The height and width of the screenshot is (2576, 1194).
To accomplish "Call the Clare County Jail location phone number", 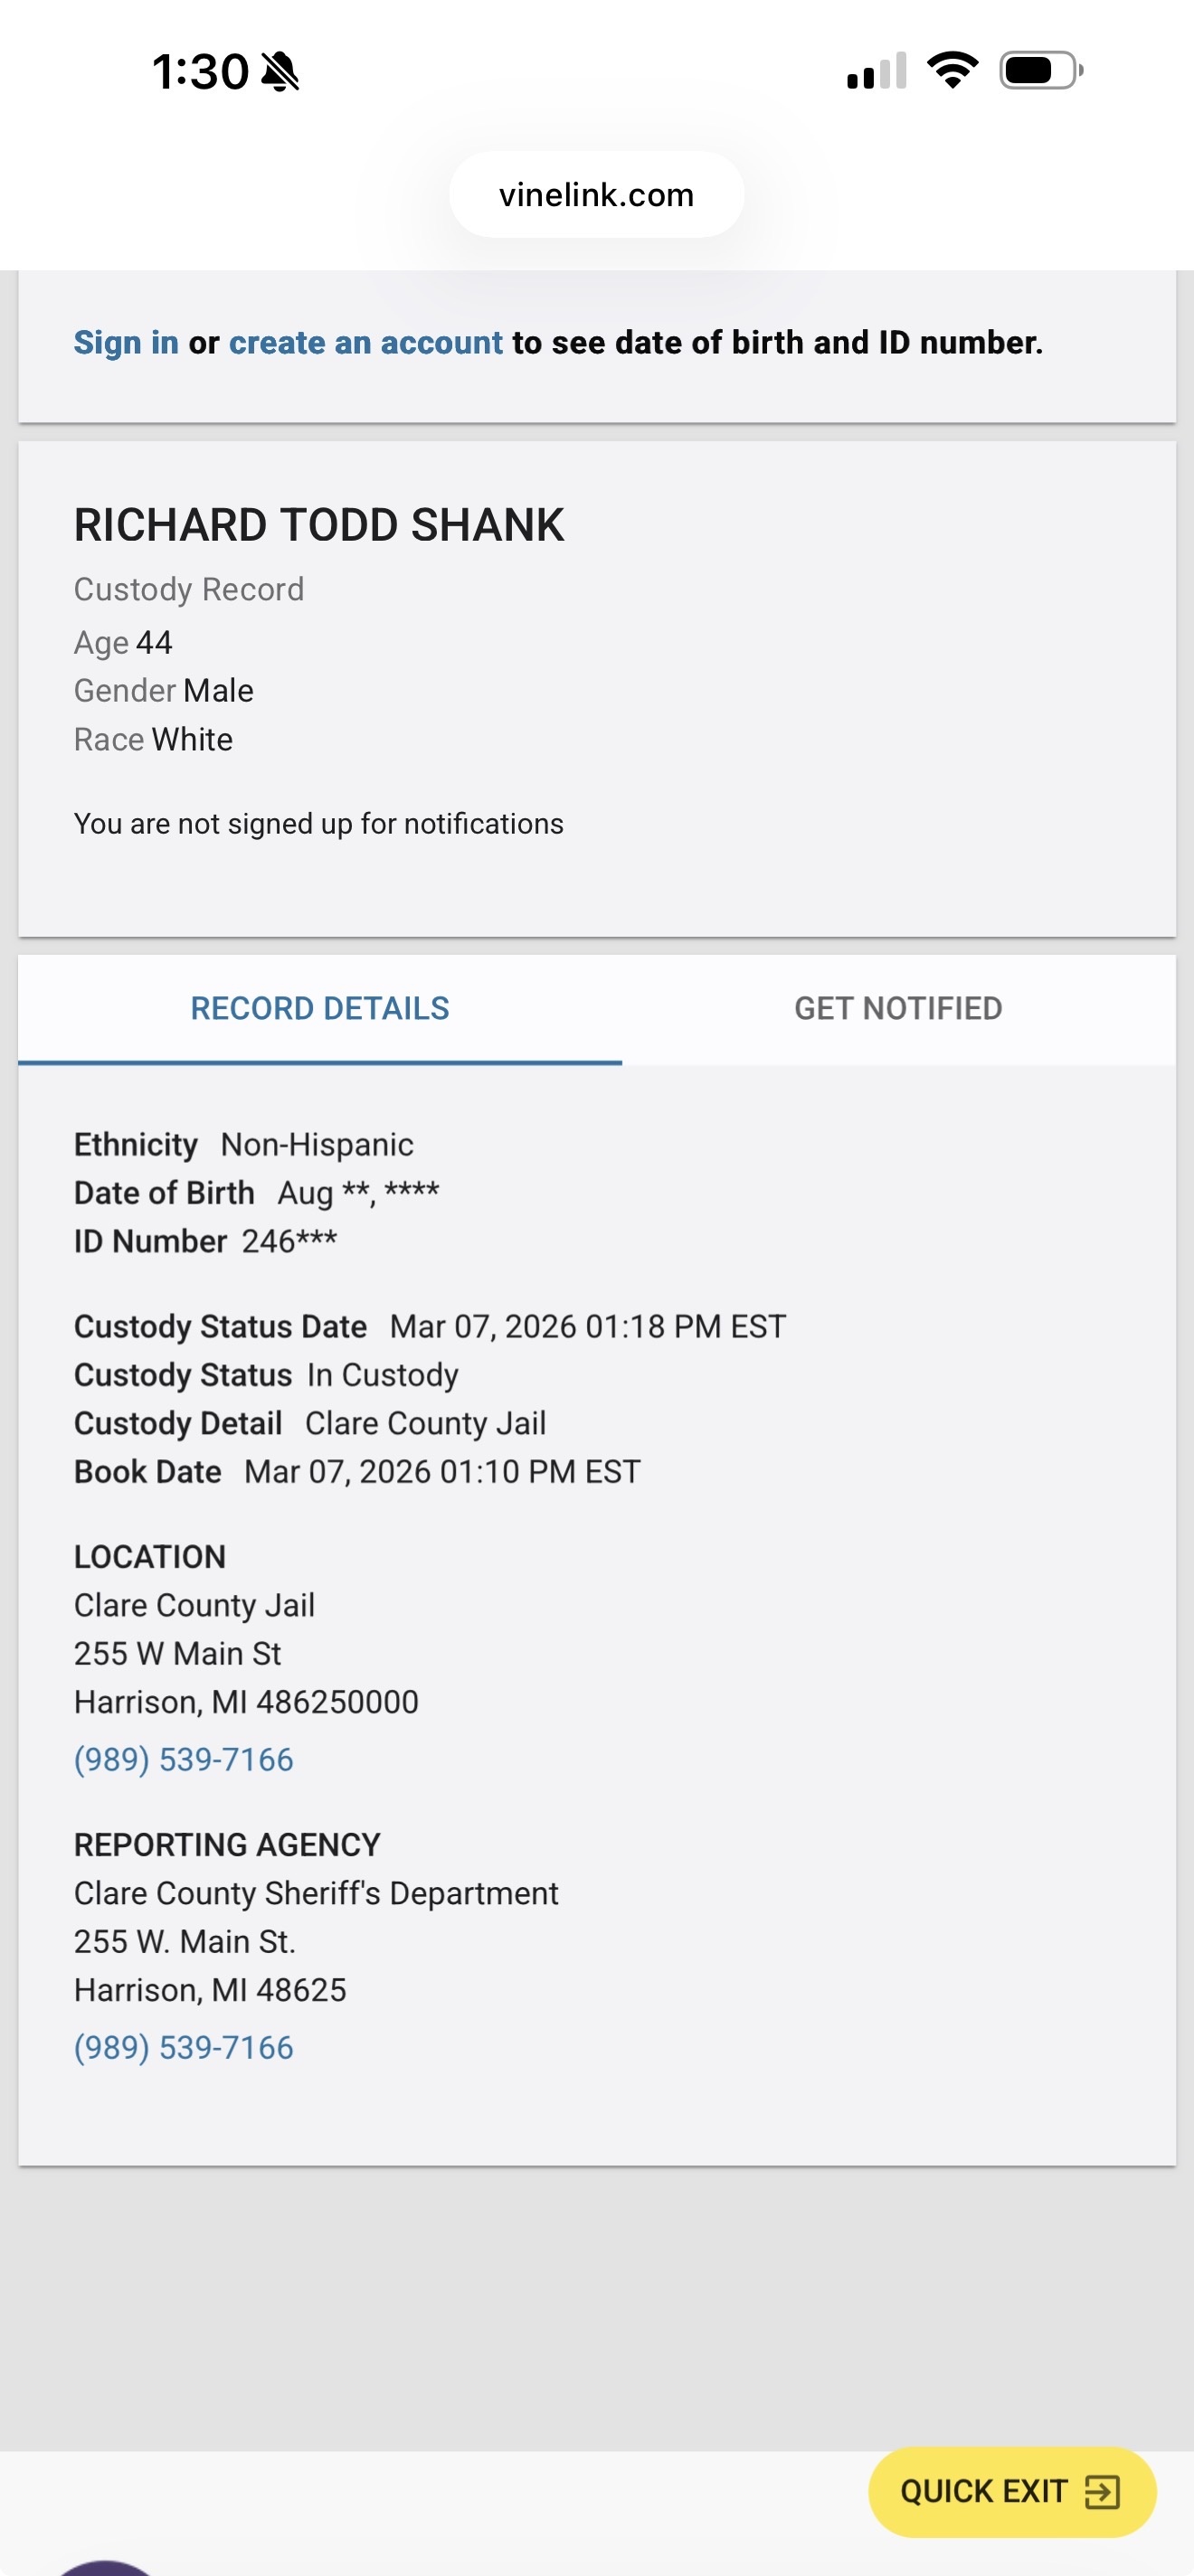I will pos(184,1759).
